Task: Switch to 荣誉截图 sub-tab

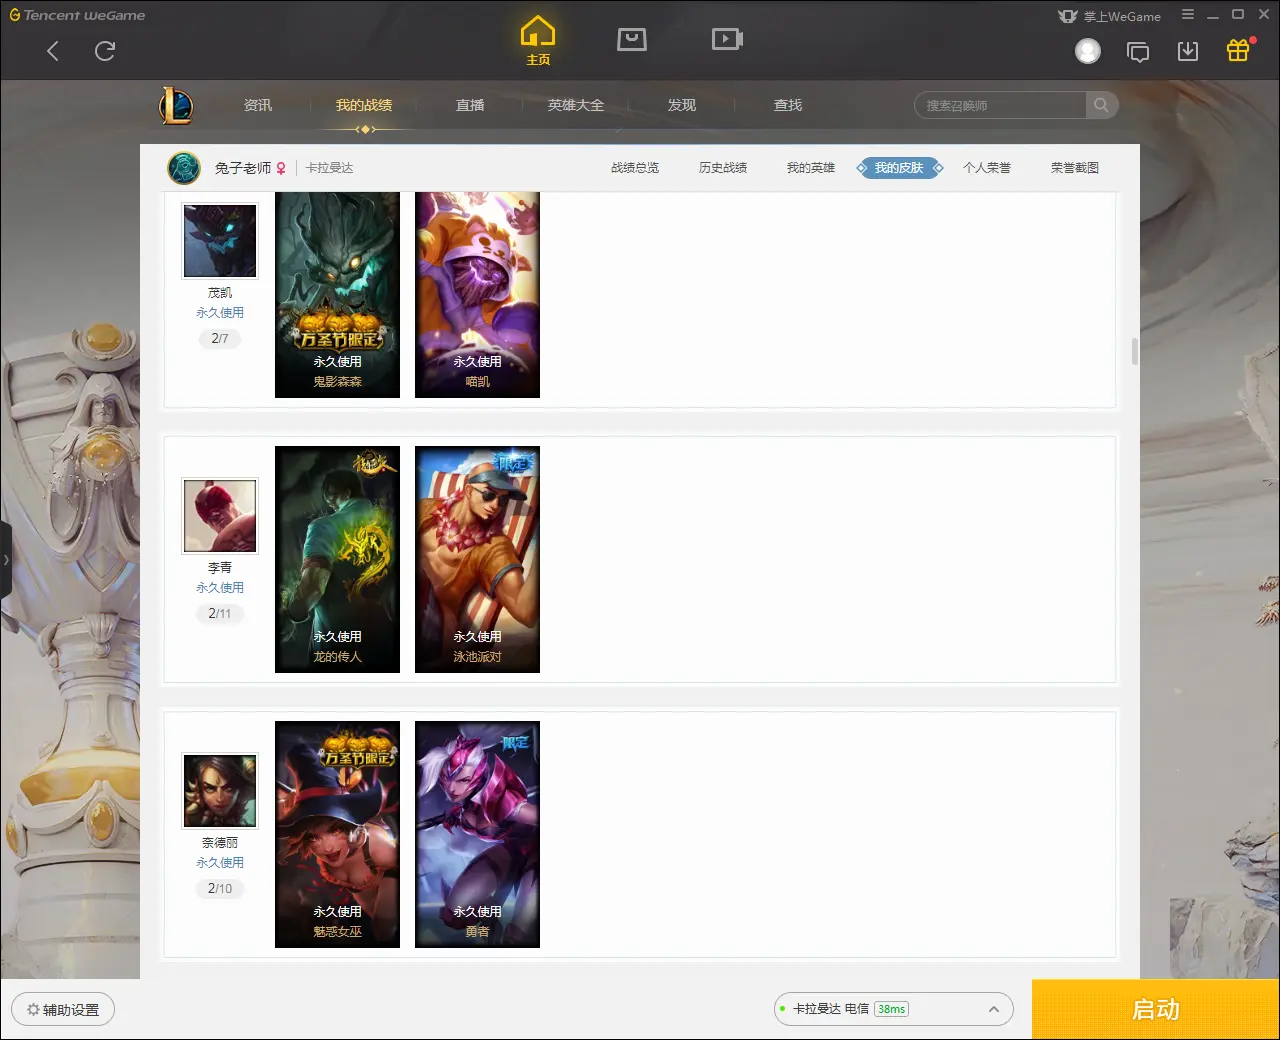Action: [x=1075, y=168]
